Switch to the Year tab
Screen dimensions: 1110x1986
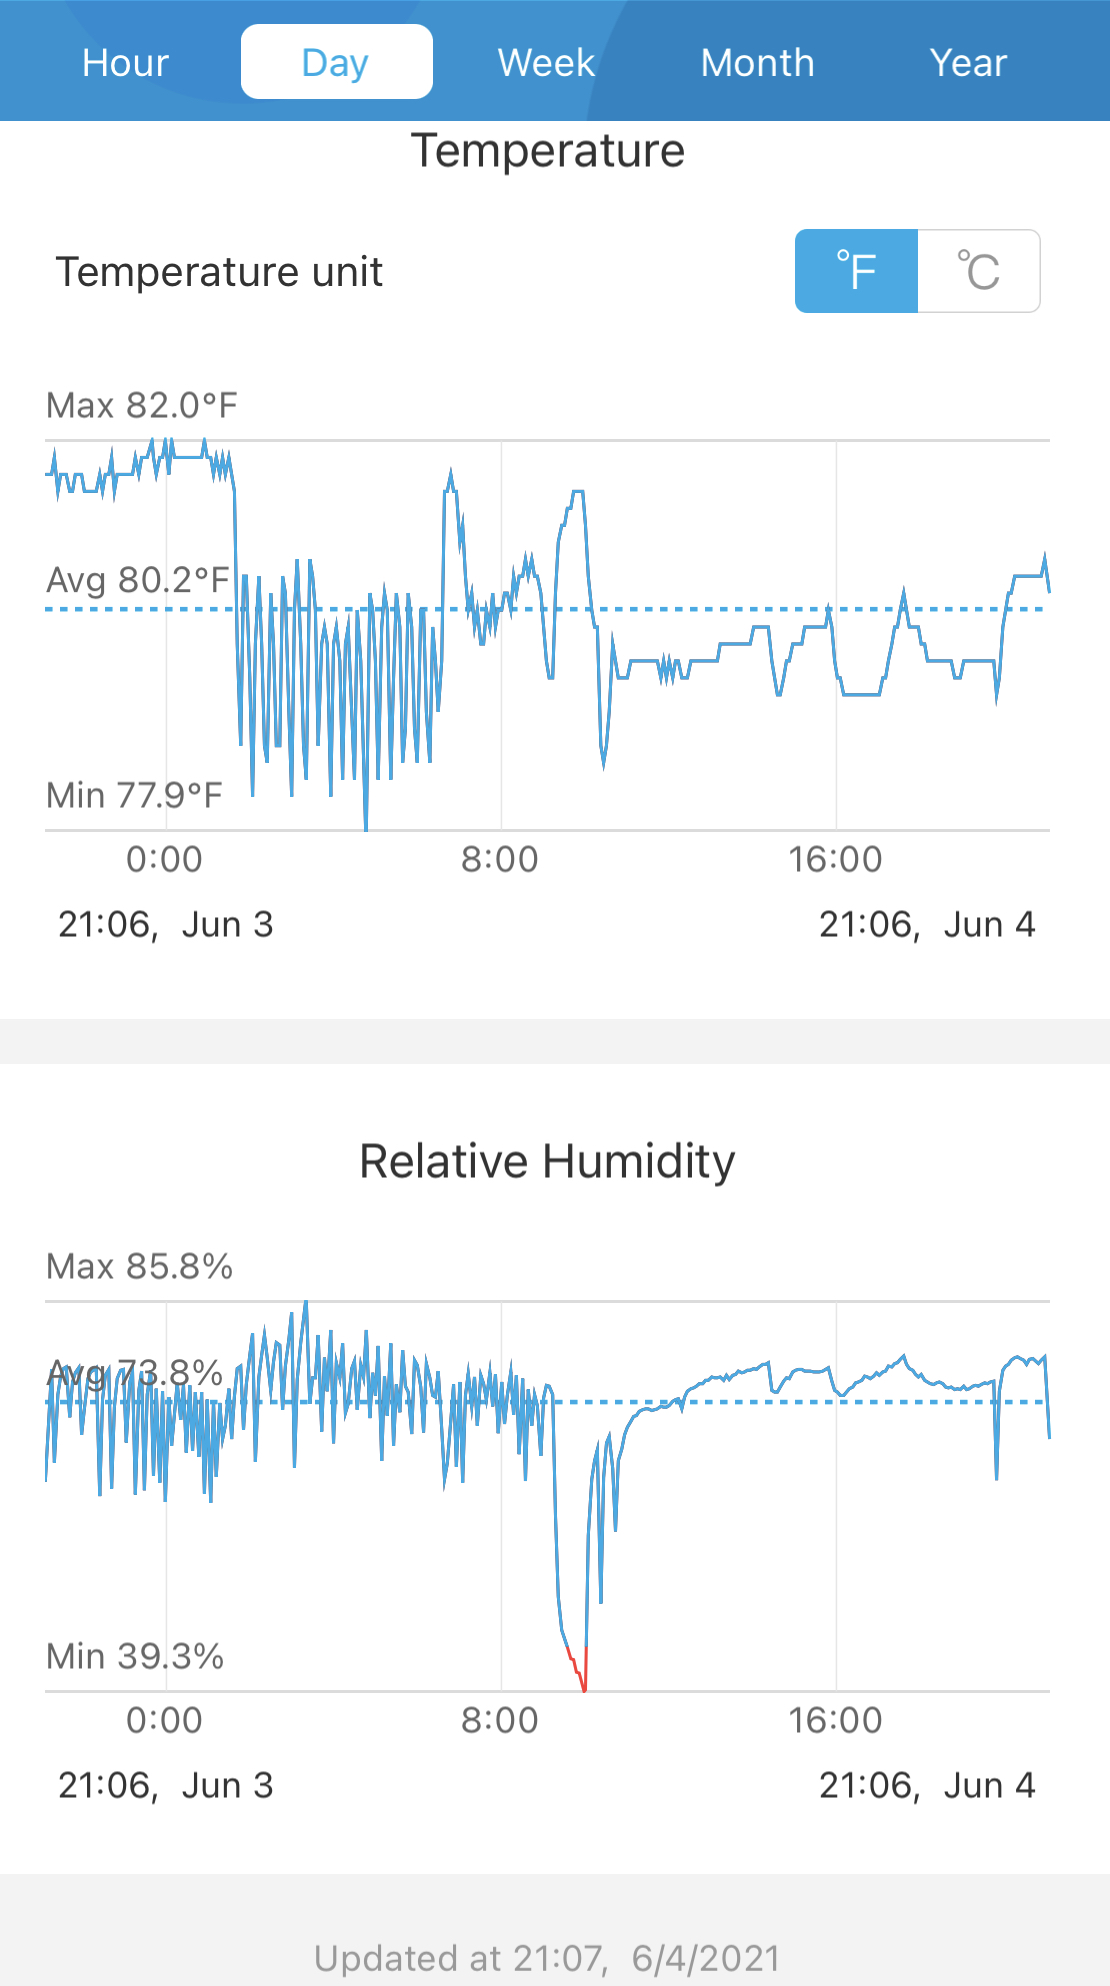[x=967, y=62]
